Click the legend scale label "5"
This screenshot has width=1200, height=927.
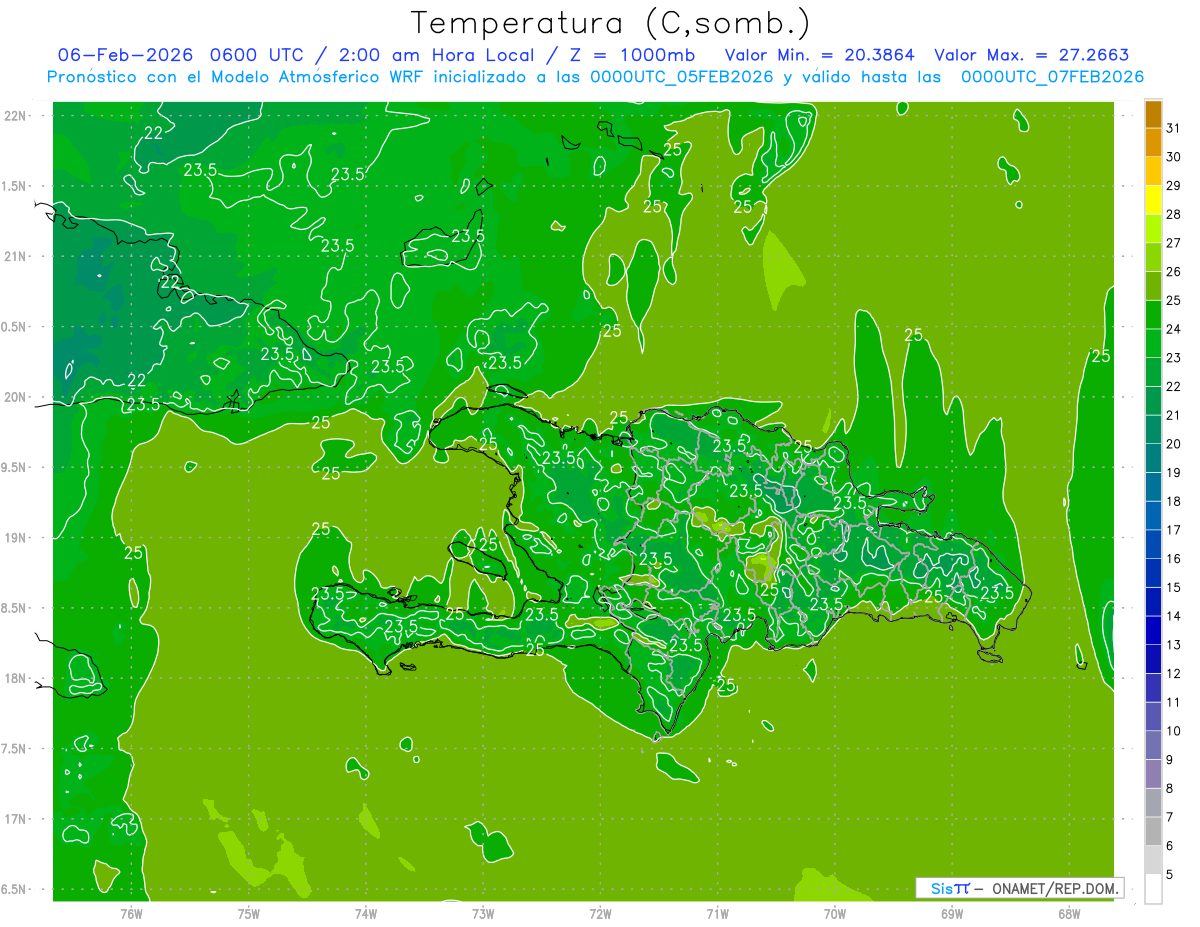tap(1169, 874)
